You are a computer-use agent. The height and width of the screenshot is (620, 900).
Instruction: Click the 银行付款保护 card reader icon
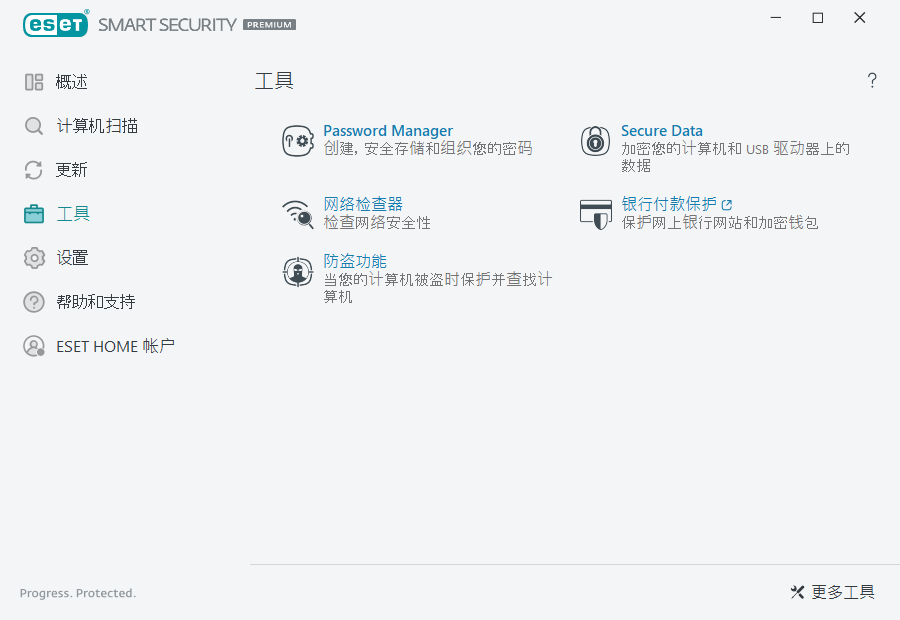point(596,214)
